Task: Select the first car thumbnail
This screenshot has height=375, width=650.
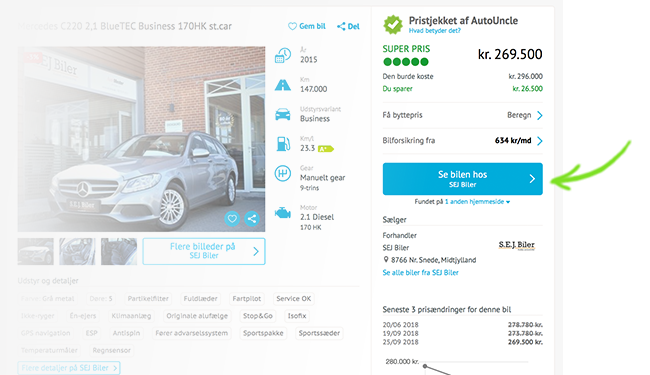Action: [36, 251]
